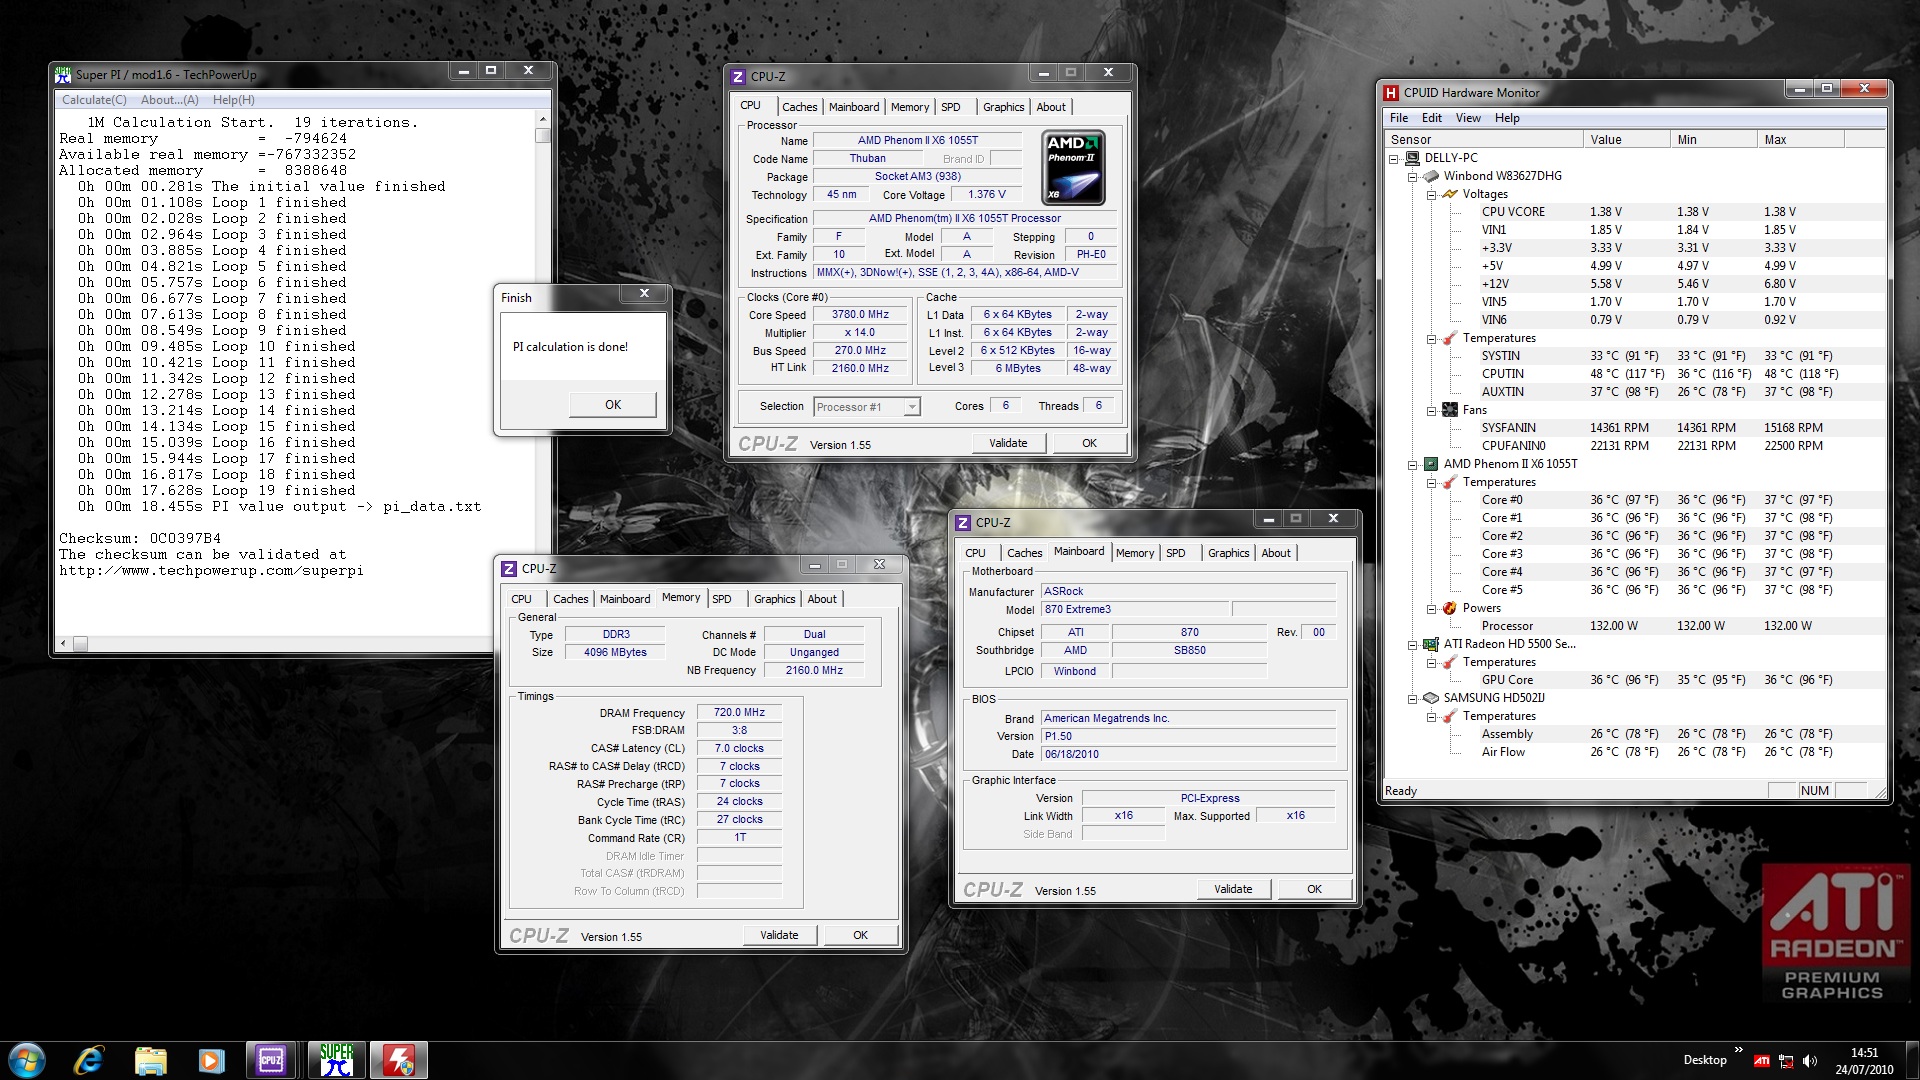Click the AMD Phenom II processor logo
Screen dimensions: 1920x1080
1073,167
